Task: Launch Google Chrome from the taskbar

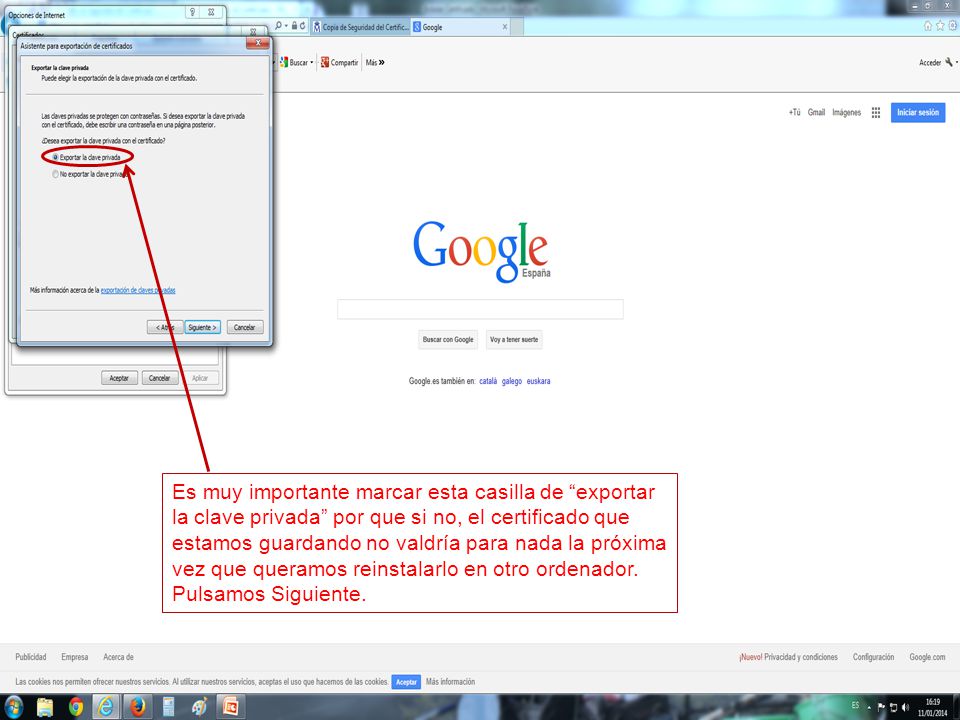Action: tap(76, 707)
